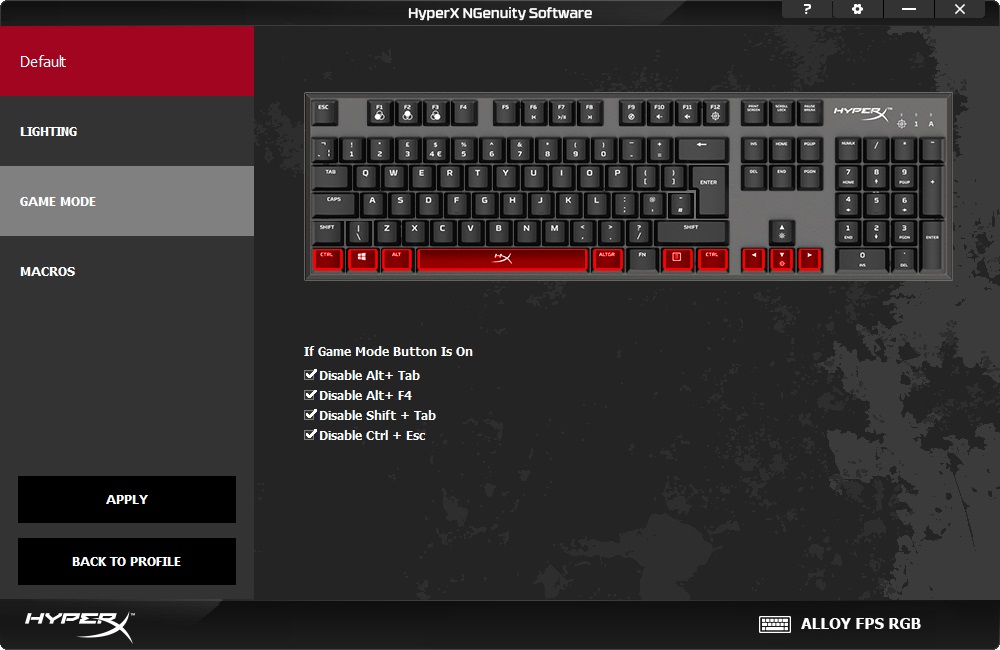Select the F12 game mode key
Screen dimensions: 1000x650
[x=715, y=112]
